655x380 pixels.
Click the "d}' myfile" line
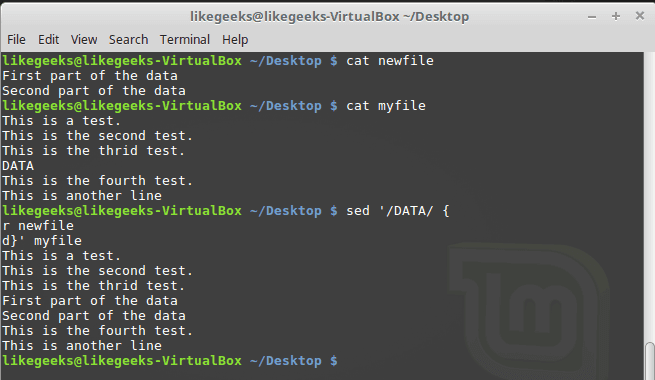coord(42,241)
